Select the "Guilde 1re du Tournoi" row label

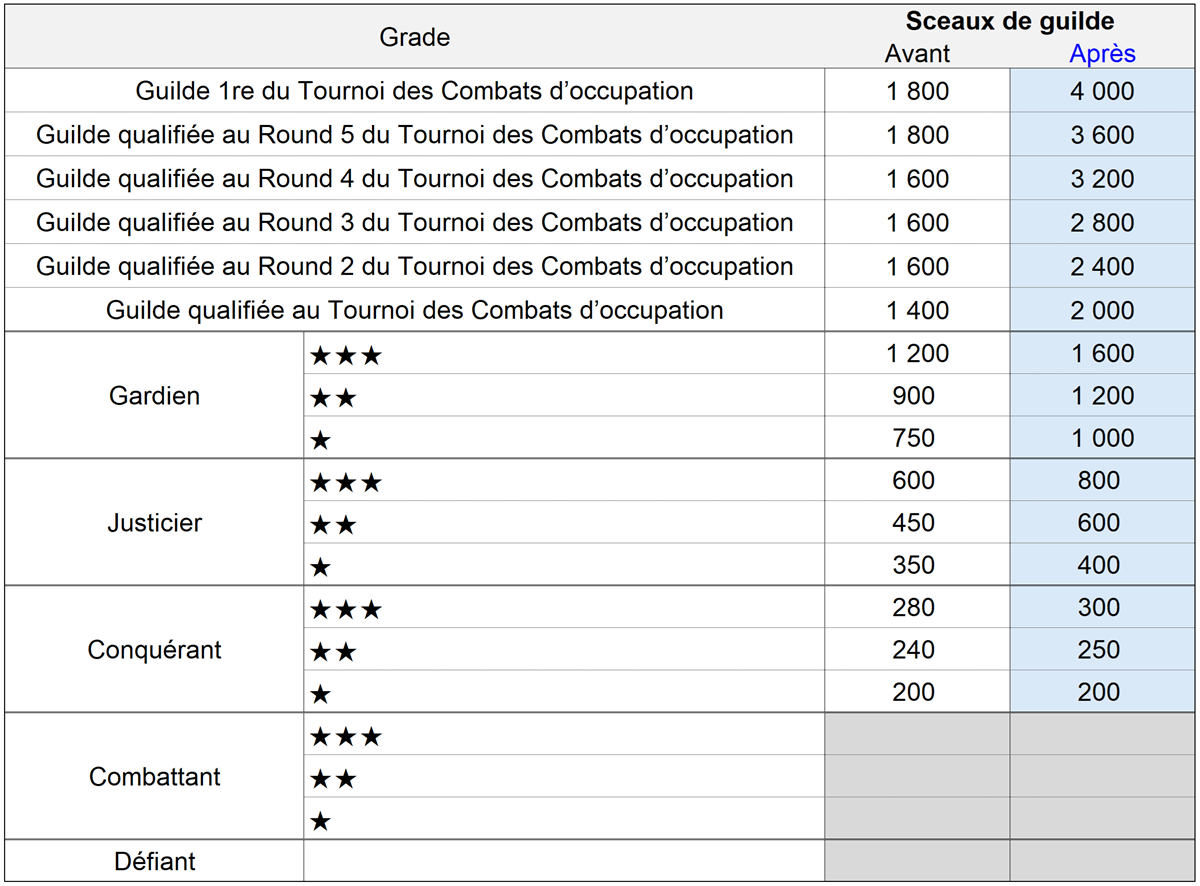coord(414,91)
